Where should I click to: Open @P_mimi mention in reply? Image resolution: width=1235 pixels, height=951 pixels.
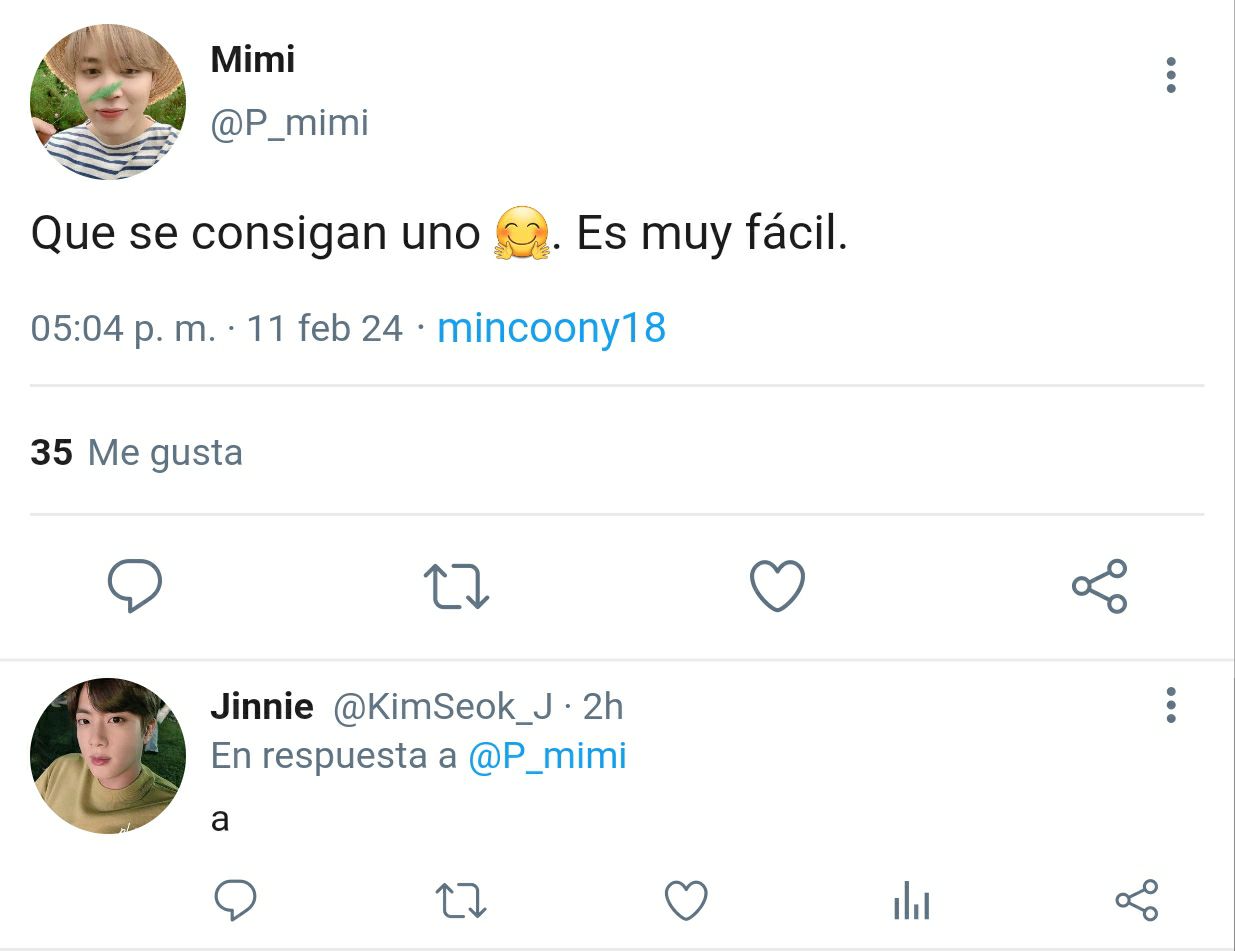pos(547,757)
